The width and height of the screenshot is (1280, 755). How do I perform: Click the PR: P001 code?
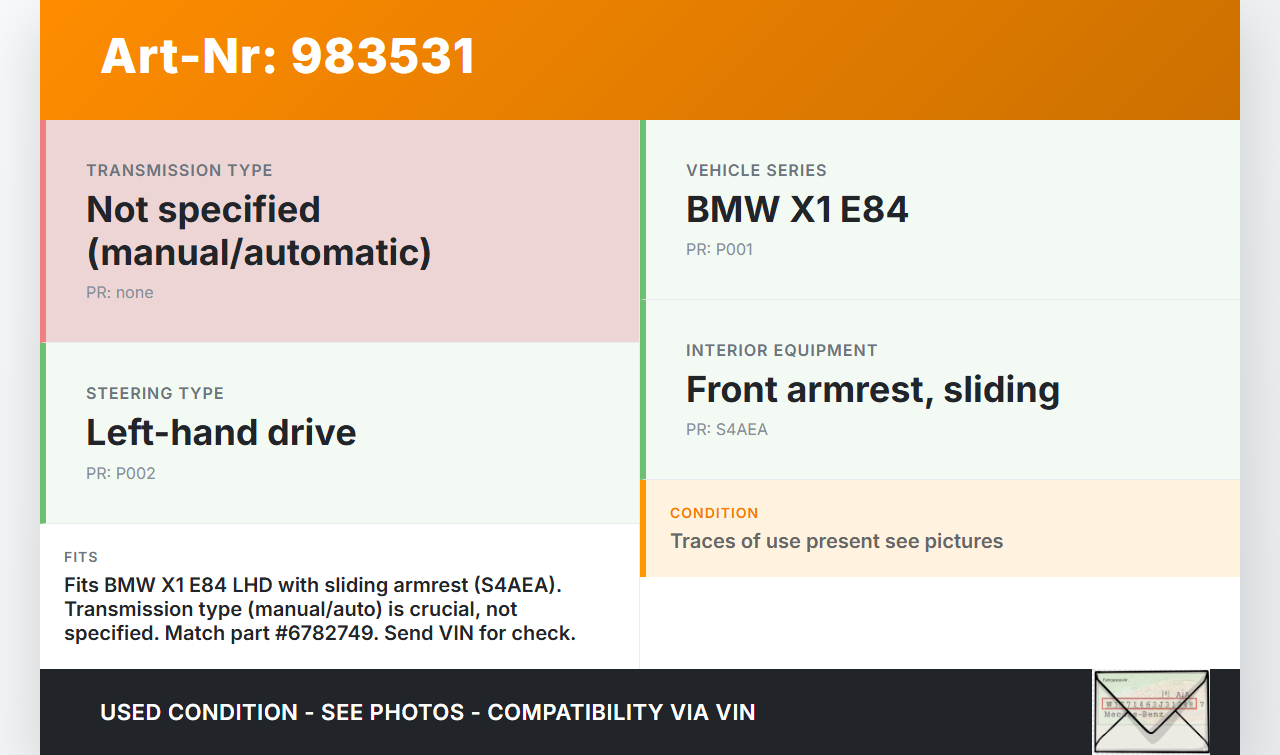pos(719,250)
